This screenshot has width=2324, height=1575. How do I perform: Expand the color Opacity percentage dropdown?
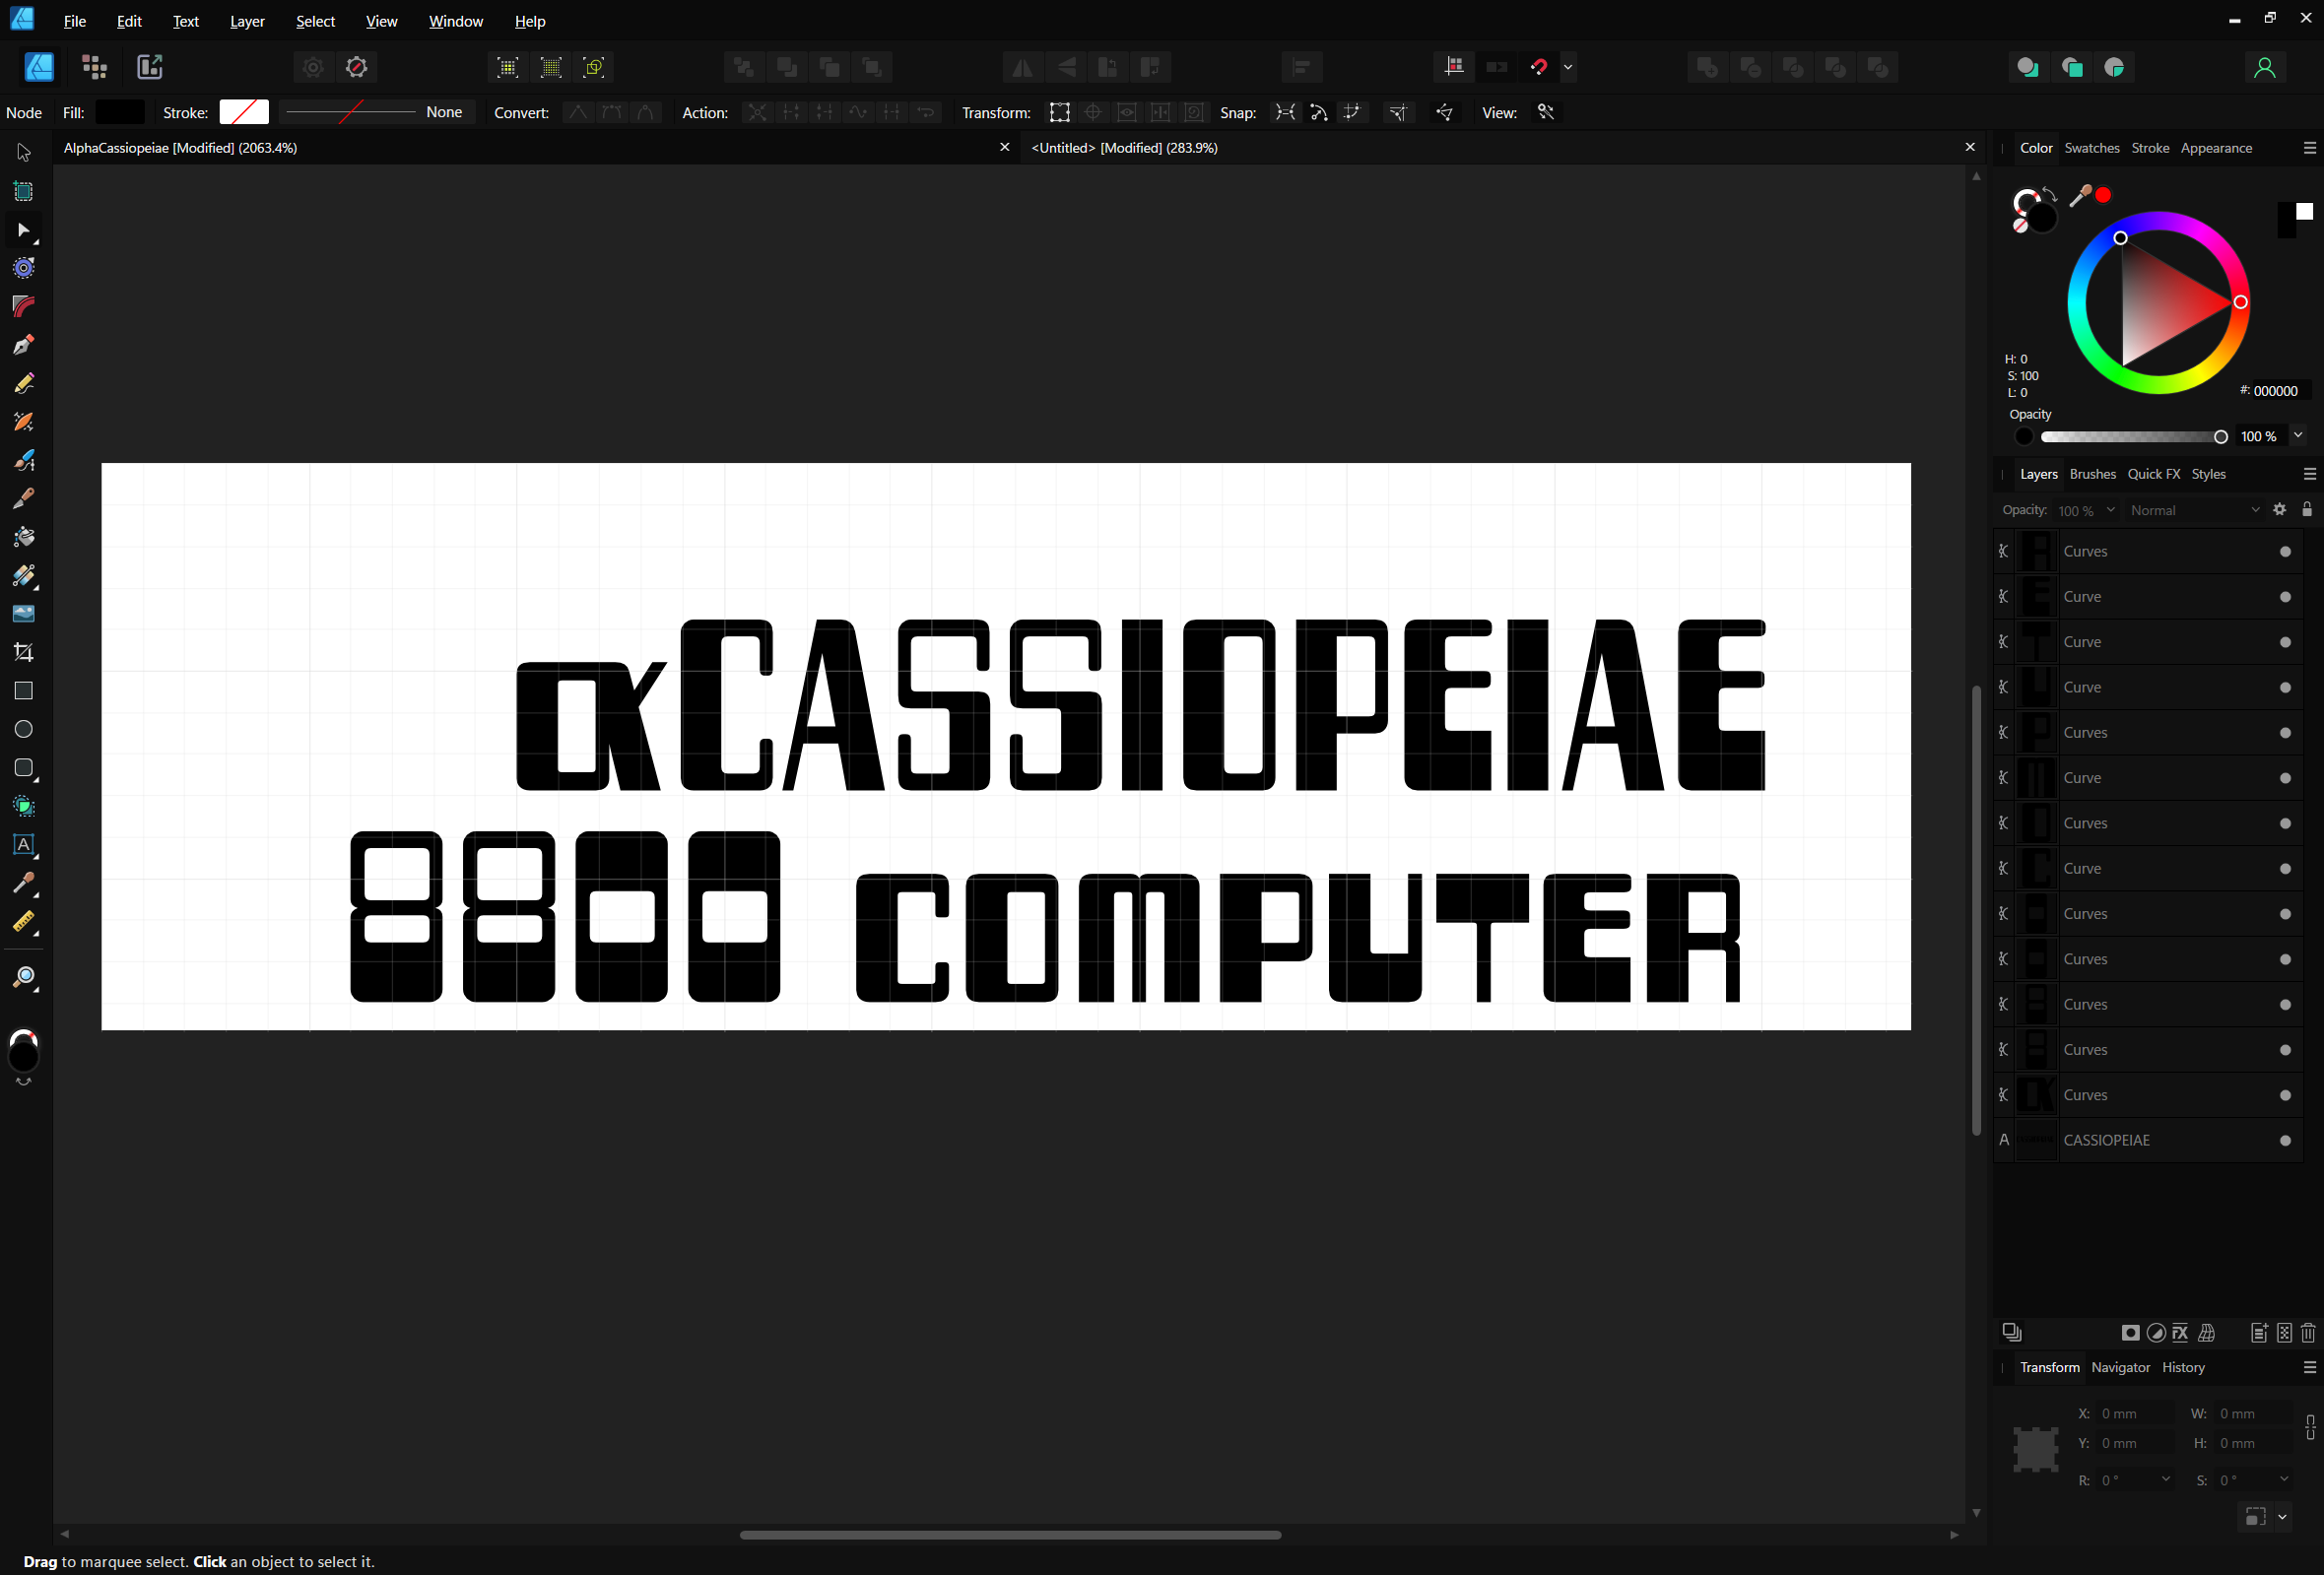(x=2298, y=436)
